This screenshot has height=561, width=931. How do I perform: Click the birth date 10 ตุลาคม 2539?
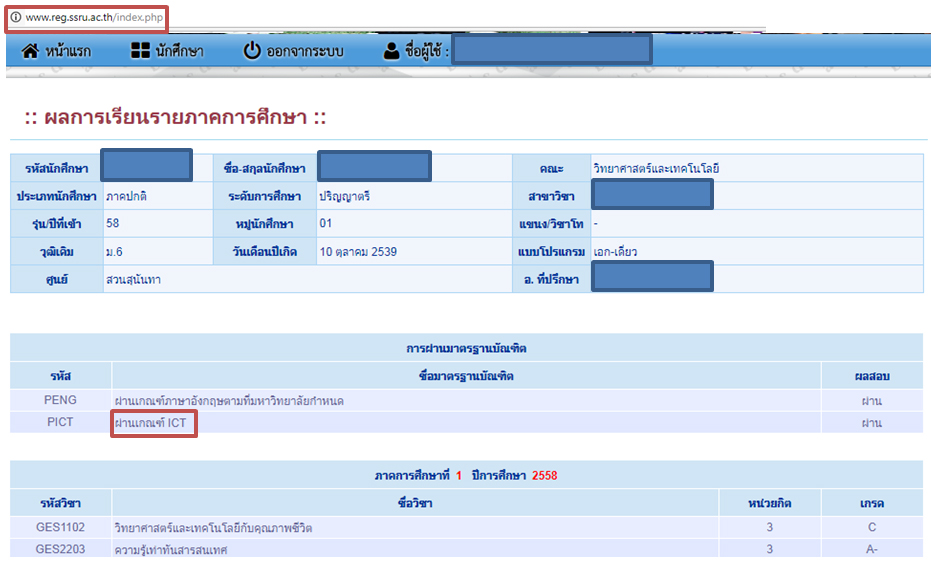click(x=358, y=251)
